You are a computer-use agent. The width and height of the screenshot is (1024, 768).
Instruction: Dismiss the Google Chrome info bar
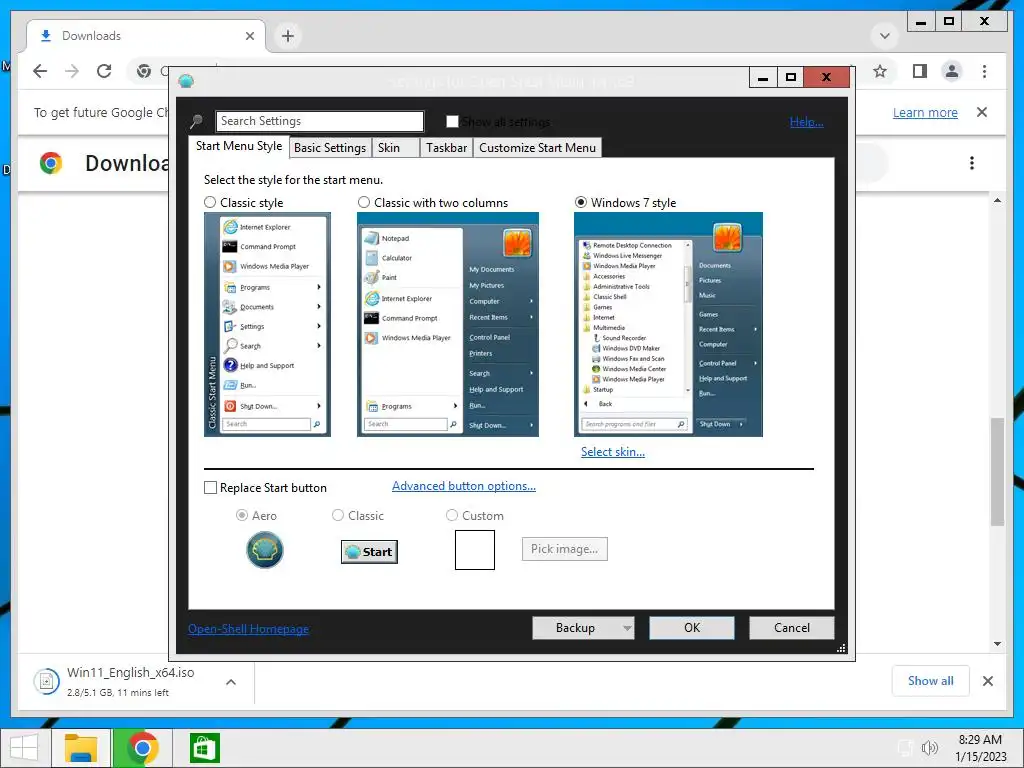click(982, 112)
